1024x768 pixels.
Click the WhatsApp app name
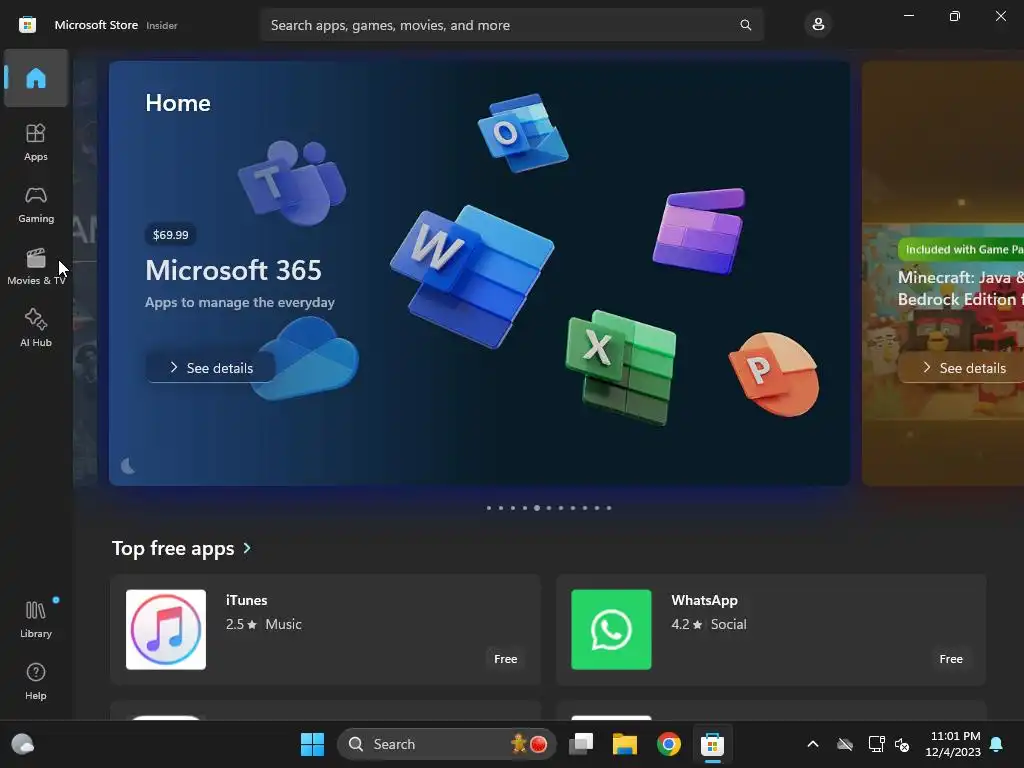(x=704, y=600)
